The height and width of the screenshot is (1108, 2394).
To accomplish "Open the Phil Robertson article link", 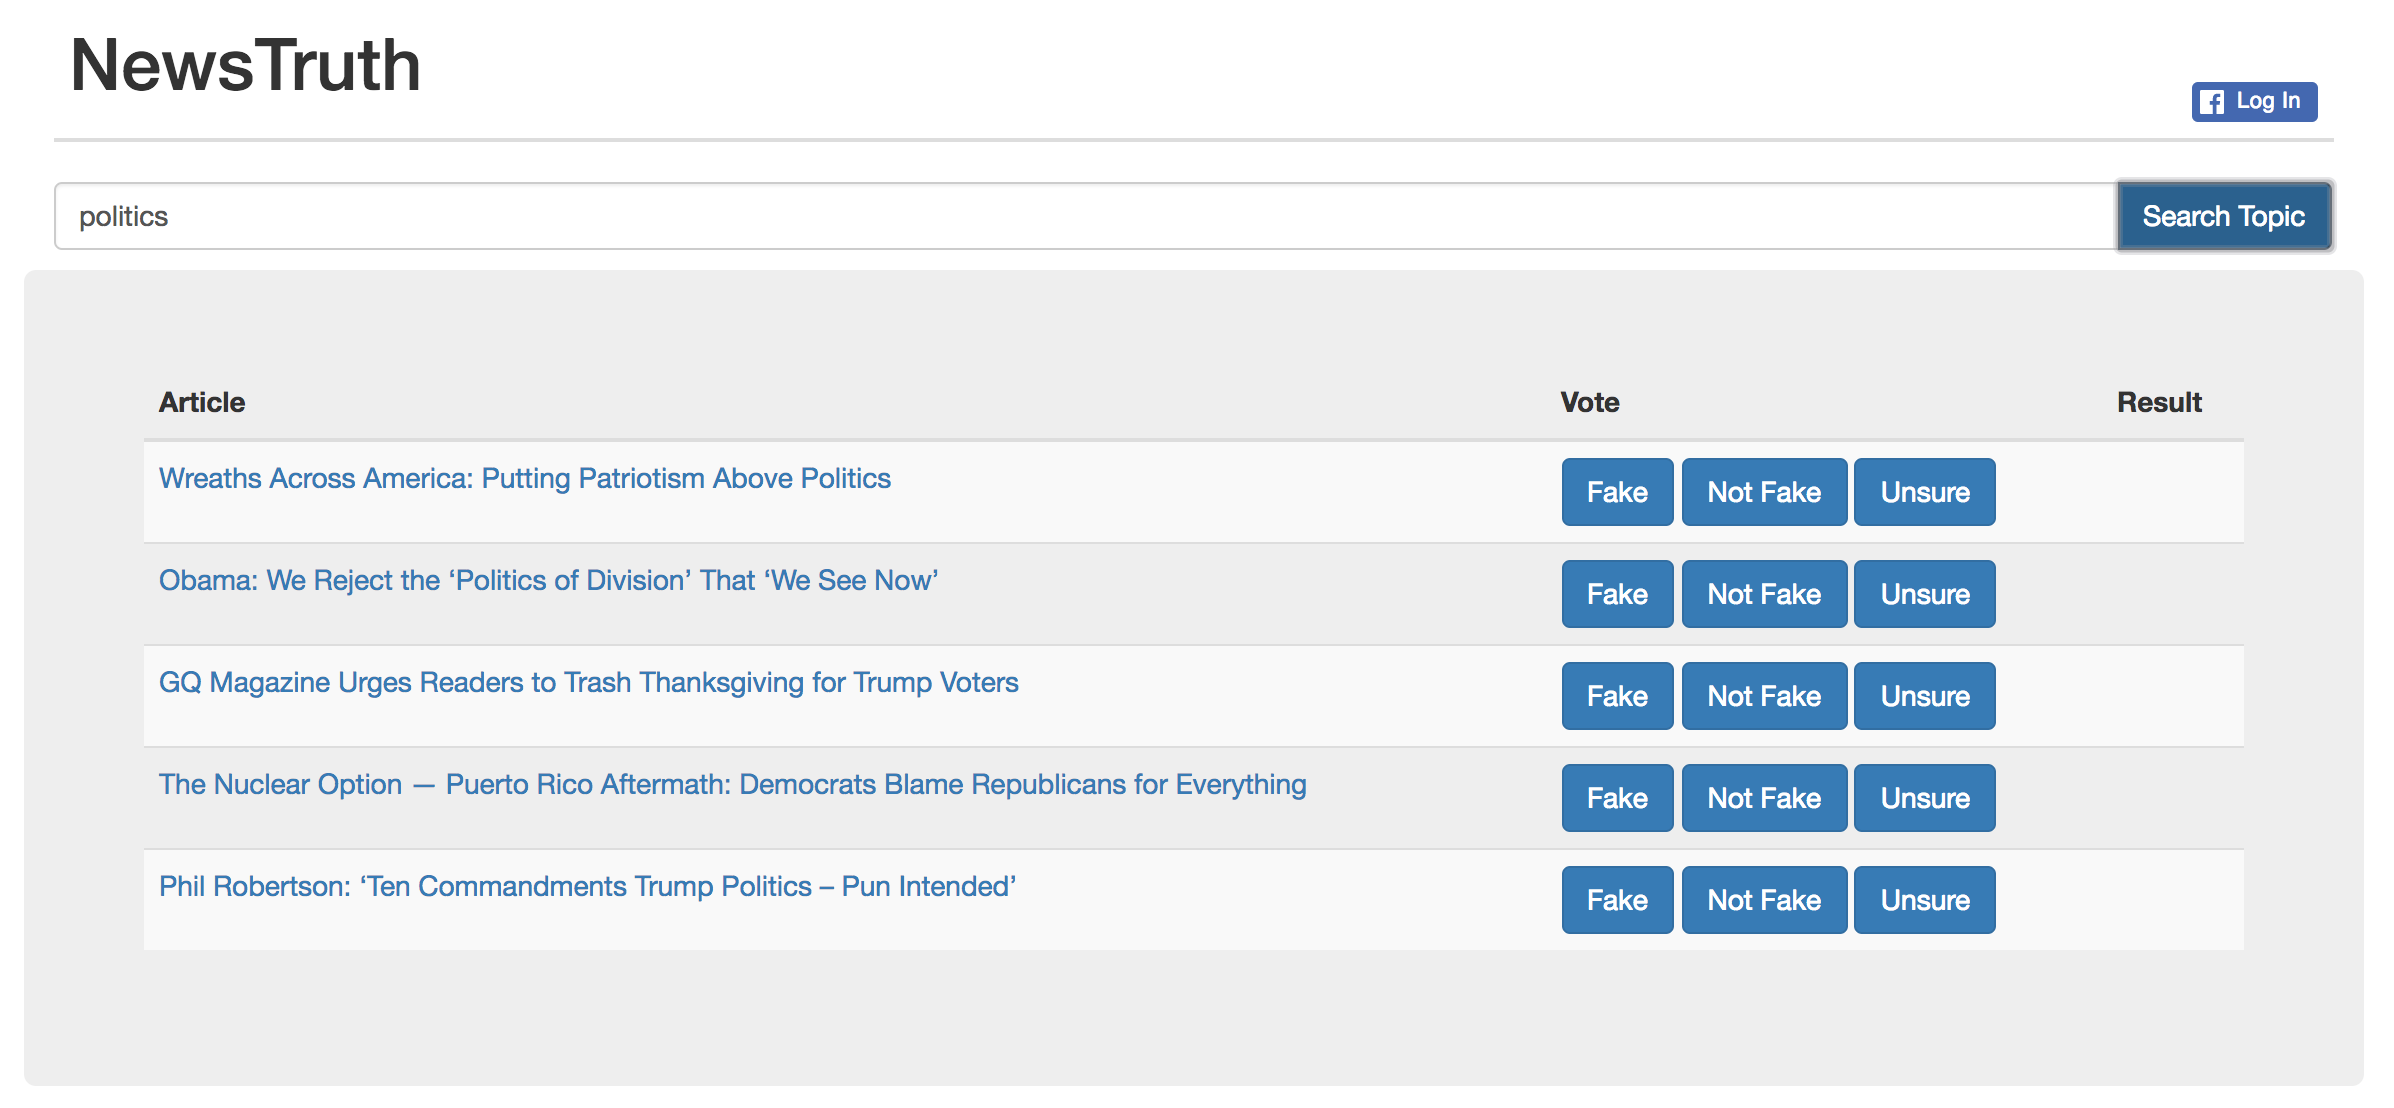I will pyautogui.click(x=587, y=886).
